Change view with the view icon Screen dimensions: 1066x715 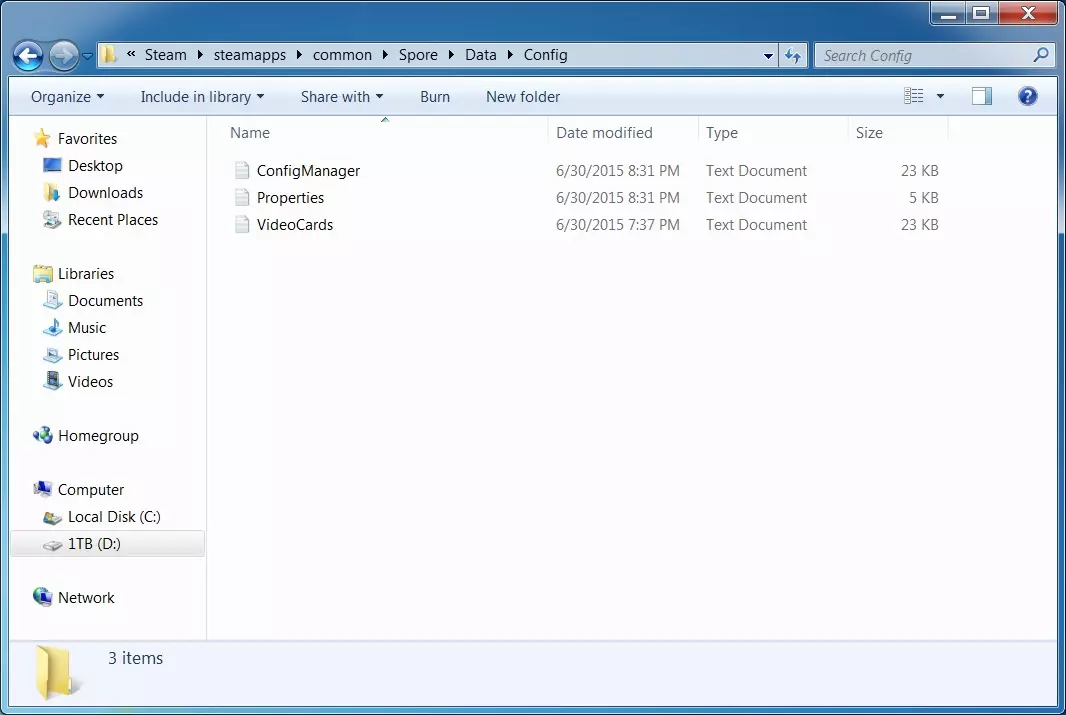tap(913, 96)
